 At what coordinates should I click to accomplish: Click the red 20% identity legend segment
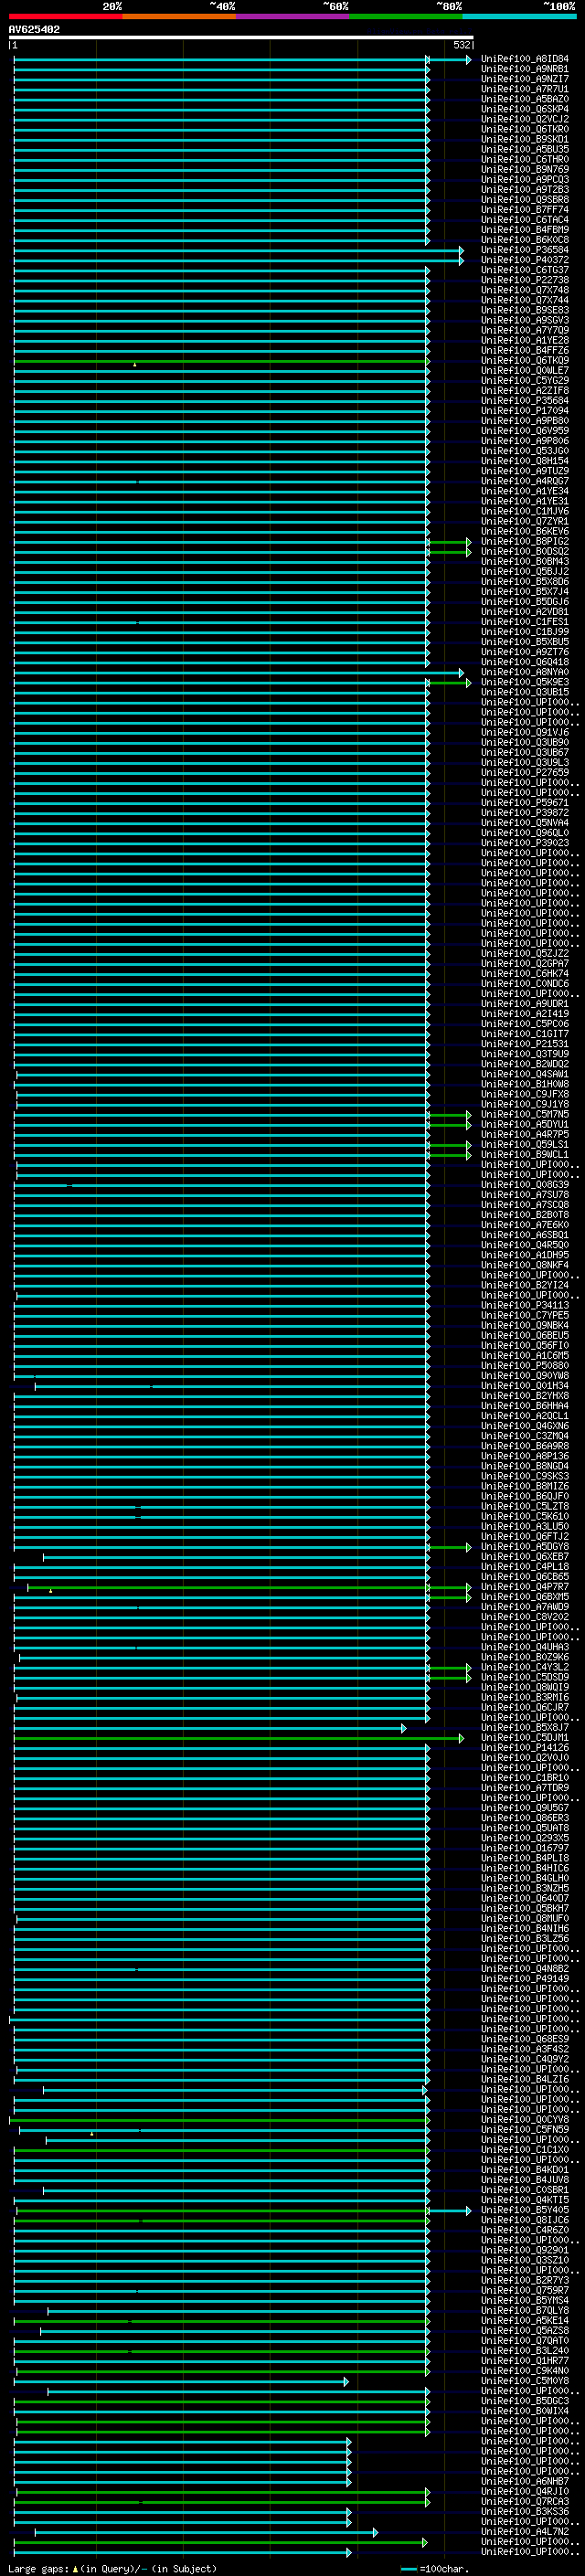(65, 16)
